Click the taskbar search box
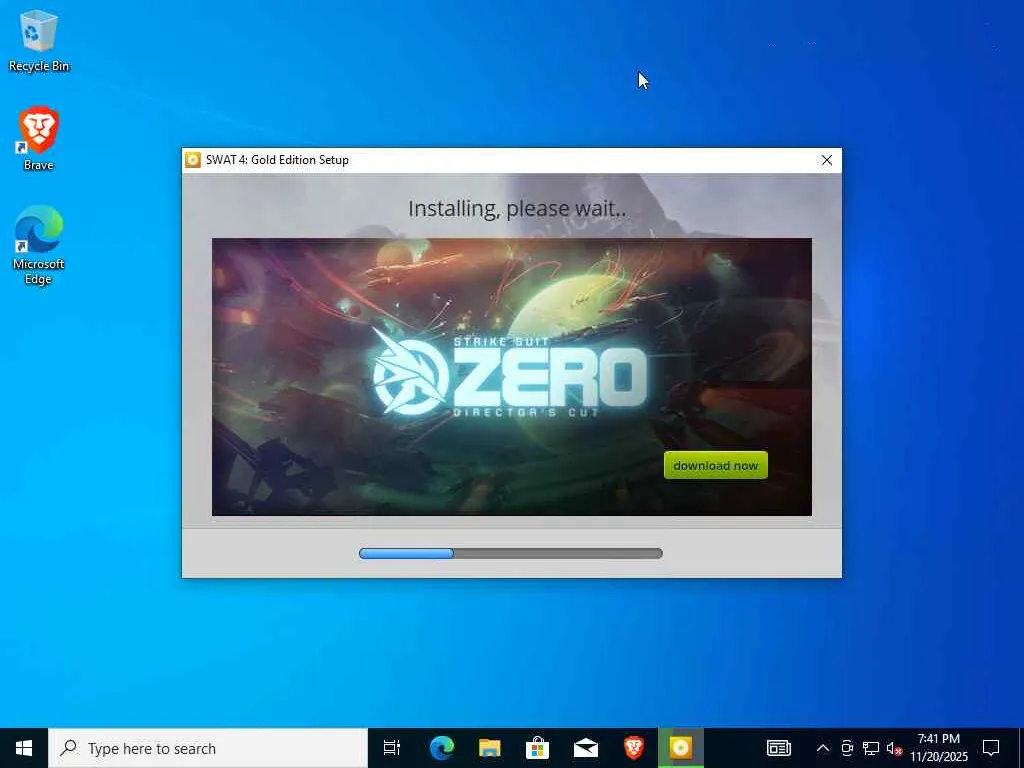Image resolution: width=1024 pixels, height=768 pixels. click(208, 748)
